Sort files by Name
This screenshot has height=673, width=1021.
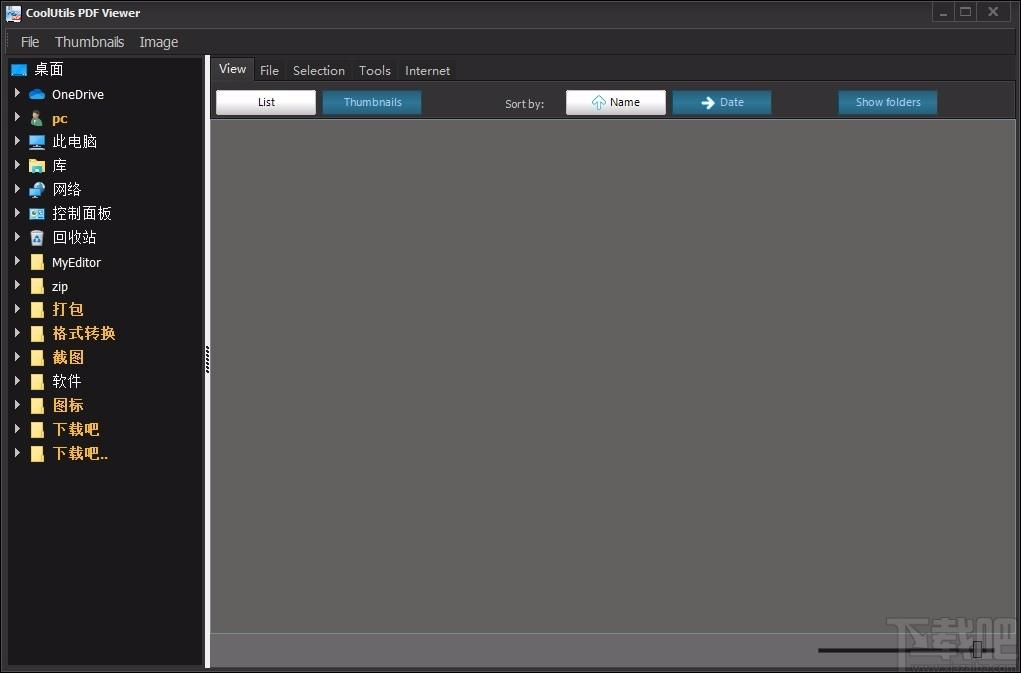(x=615, y=102)
